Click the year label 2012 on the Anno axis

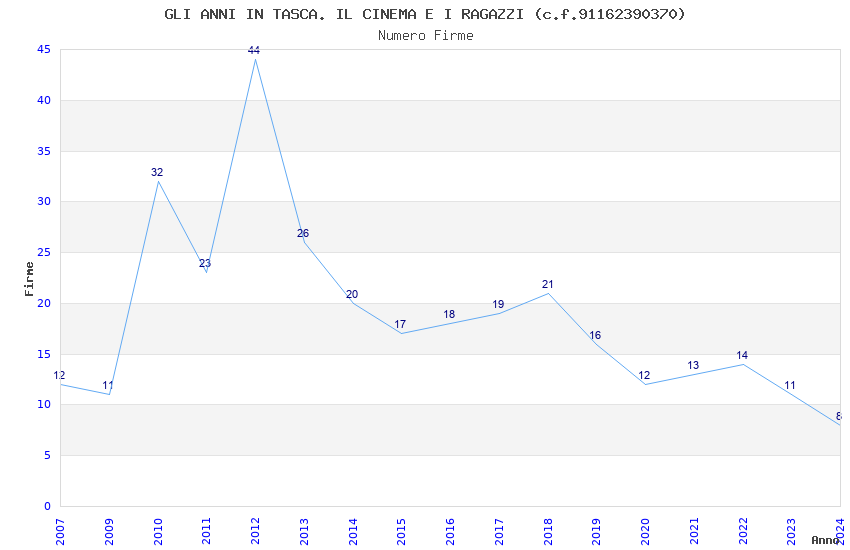click(255, 532)
